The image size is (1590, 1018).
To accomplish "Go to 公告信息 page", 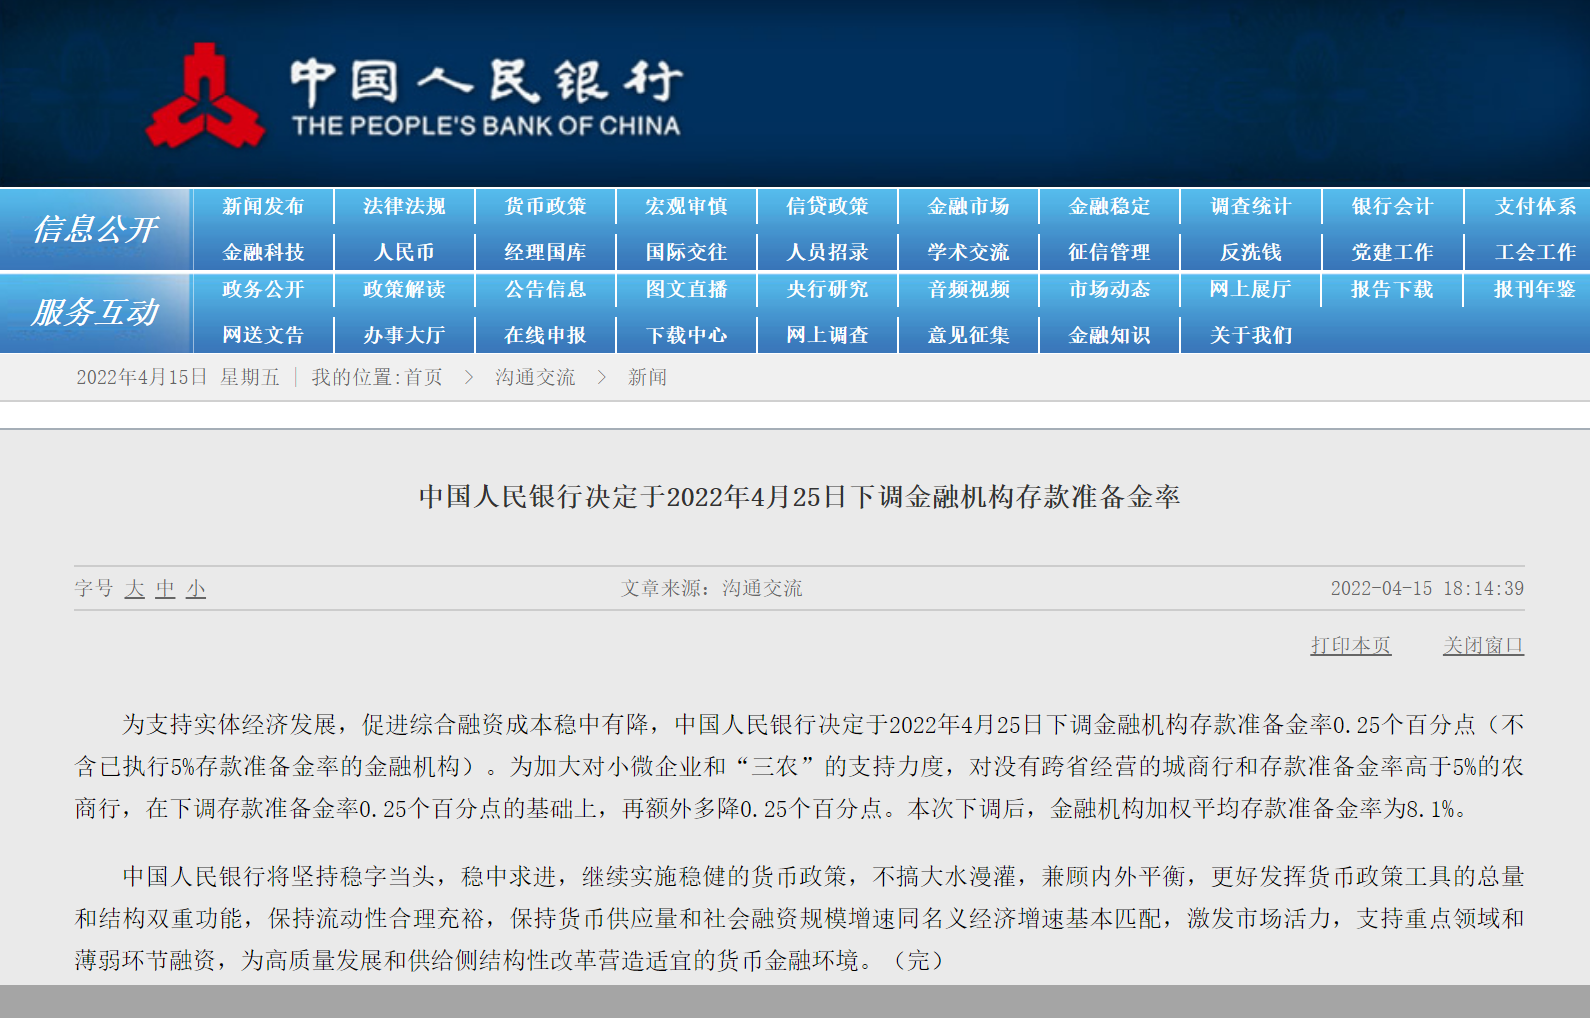I will click(545, 289).
